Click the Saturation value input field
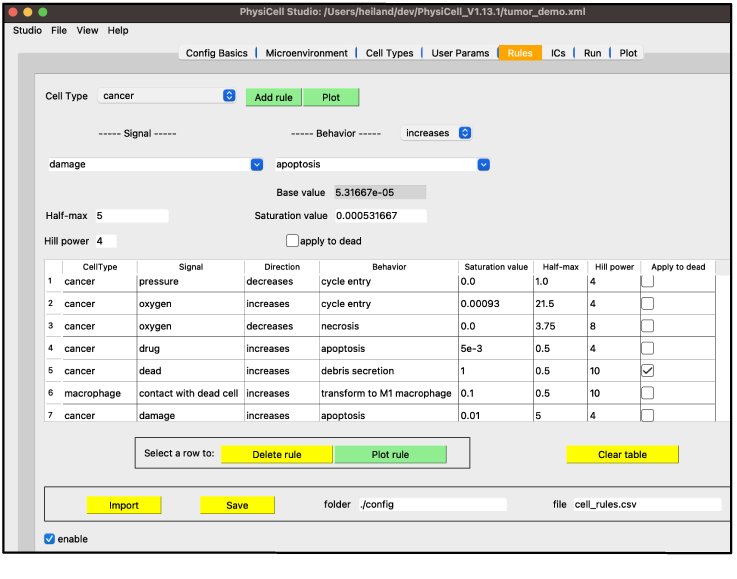The image size is (737, 579). (381, 216)
